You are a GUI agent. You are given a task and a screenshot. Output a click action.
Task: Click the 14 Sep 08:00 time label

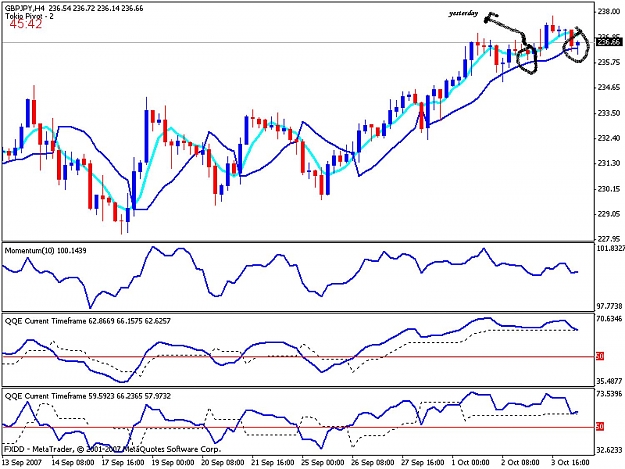pos(73,463)
